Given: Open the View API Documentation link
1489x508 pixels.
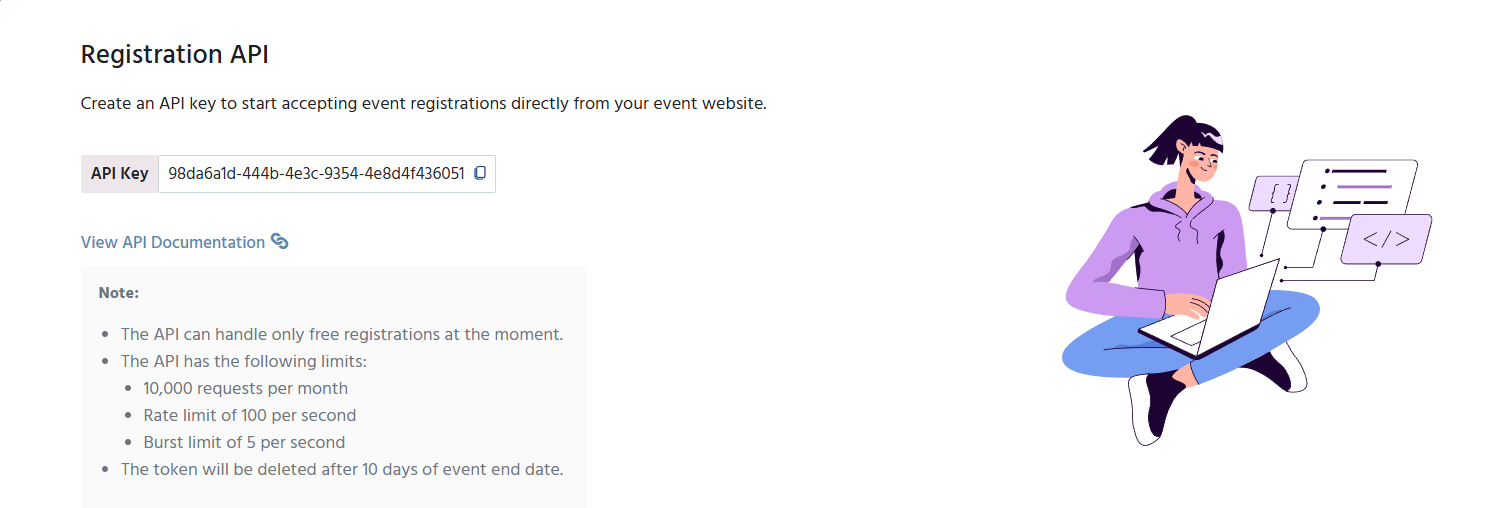Looking at the screenshot, I should (x=173, y=242).
